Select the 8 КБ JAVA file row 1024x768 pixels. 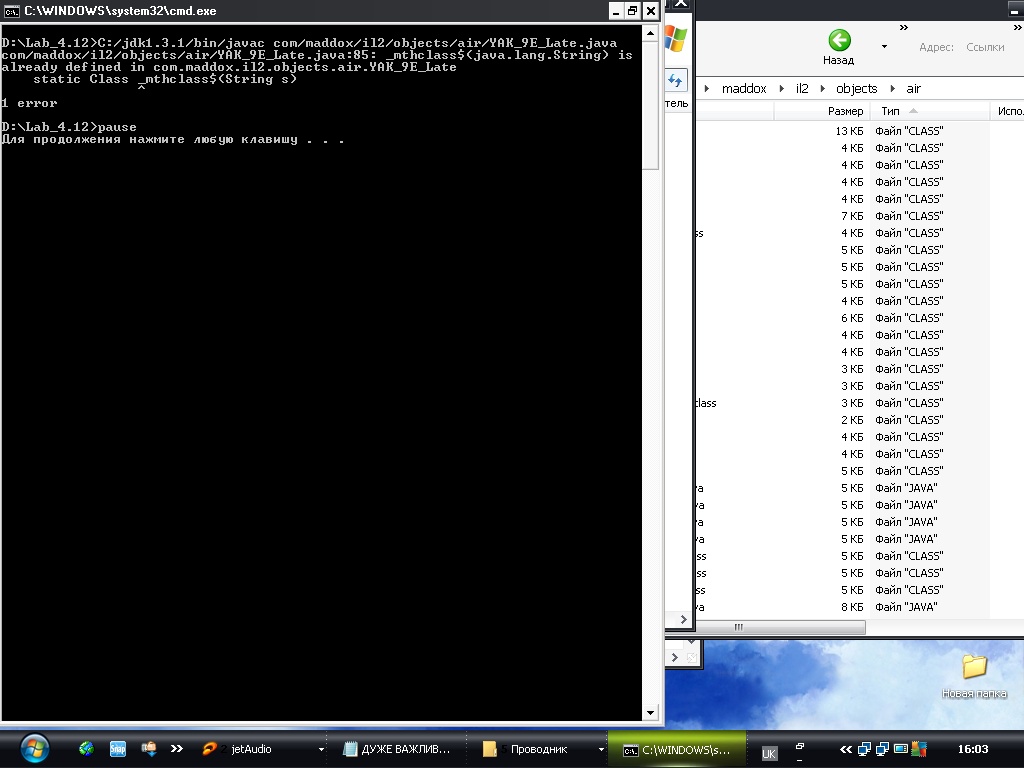pos(859,607)
